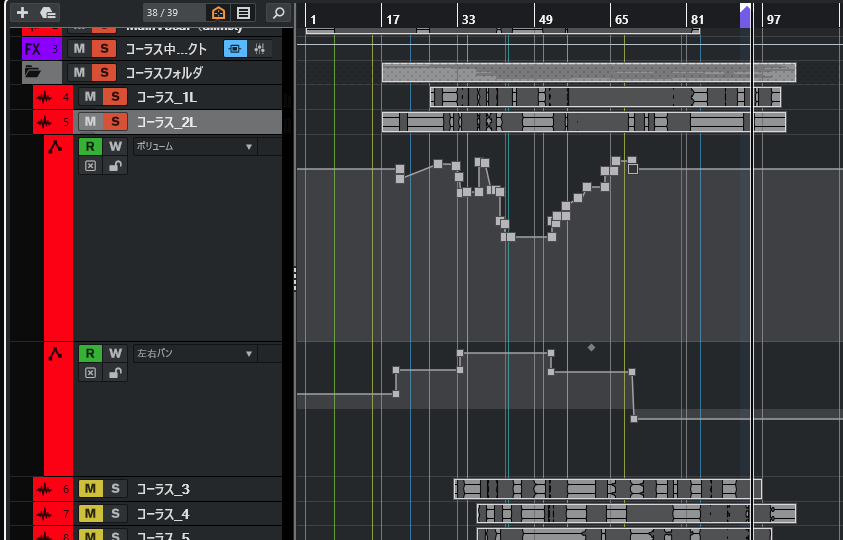This screenshot has height=540, width=843.
Task: Click bar 33 on the ruler
Action: (469, 20)
